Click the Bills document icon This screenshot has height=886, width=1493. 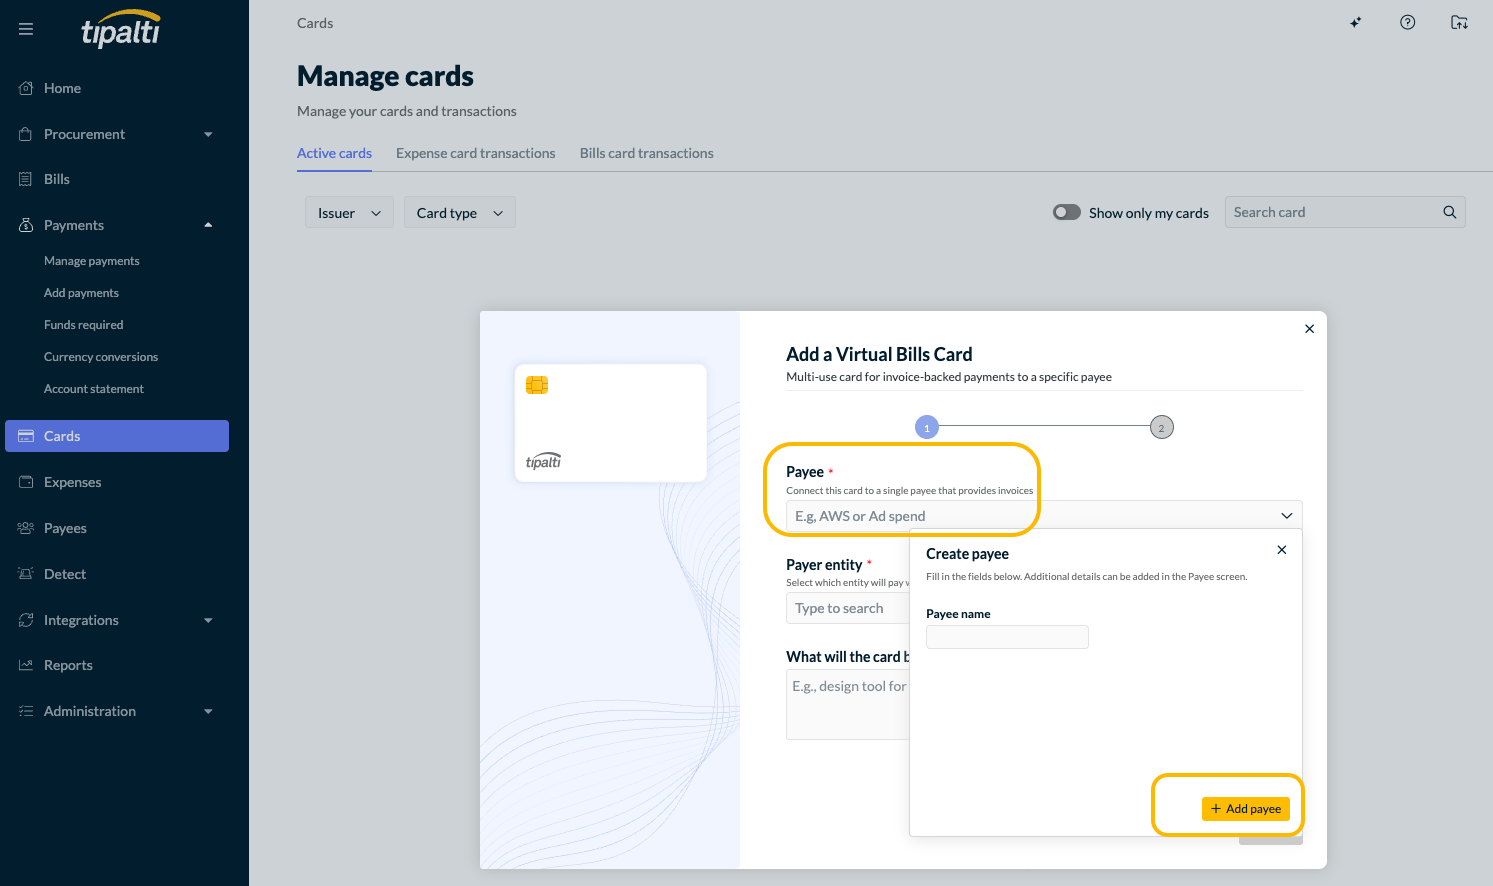point(26,179)
